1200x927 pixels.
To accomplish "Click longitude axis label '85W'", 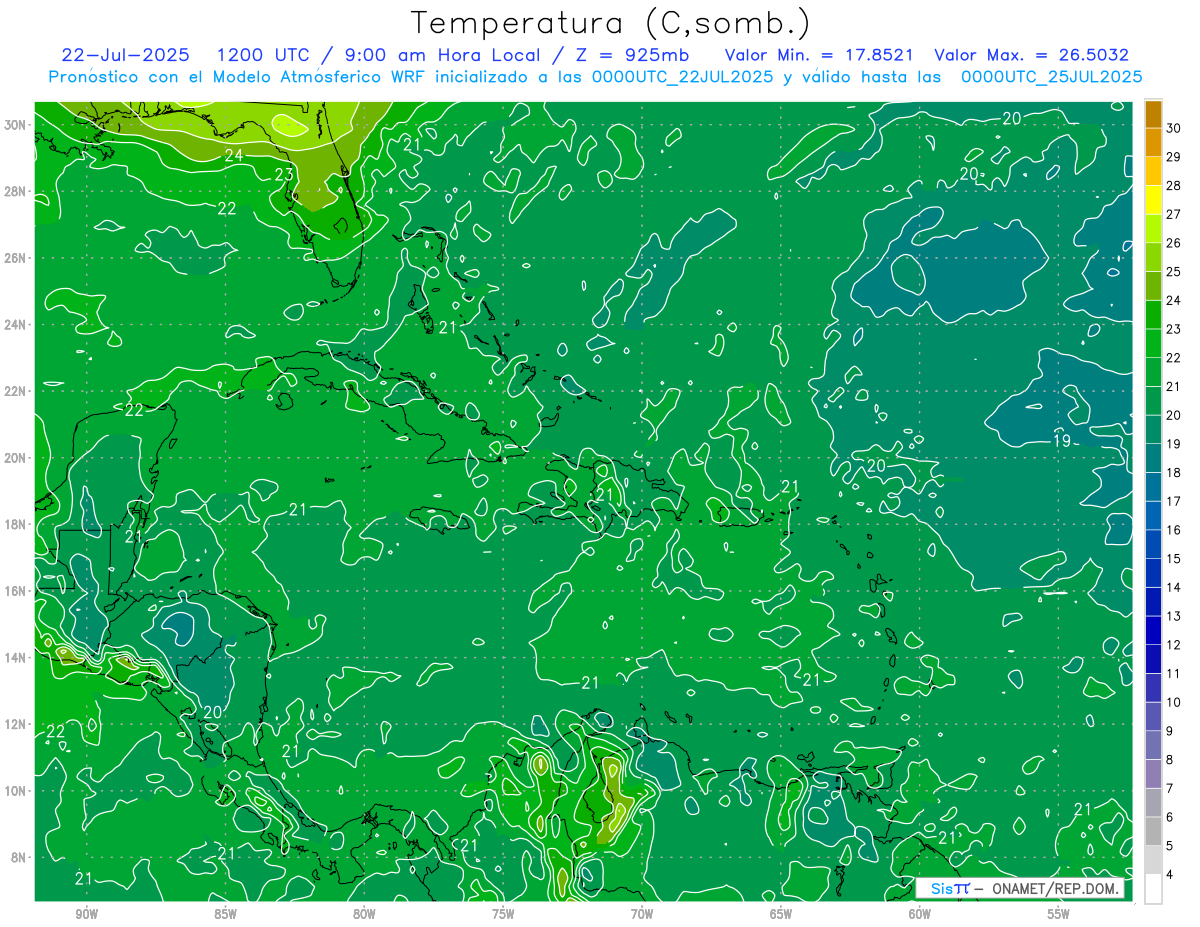I will 225,914.
